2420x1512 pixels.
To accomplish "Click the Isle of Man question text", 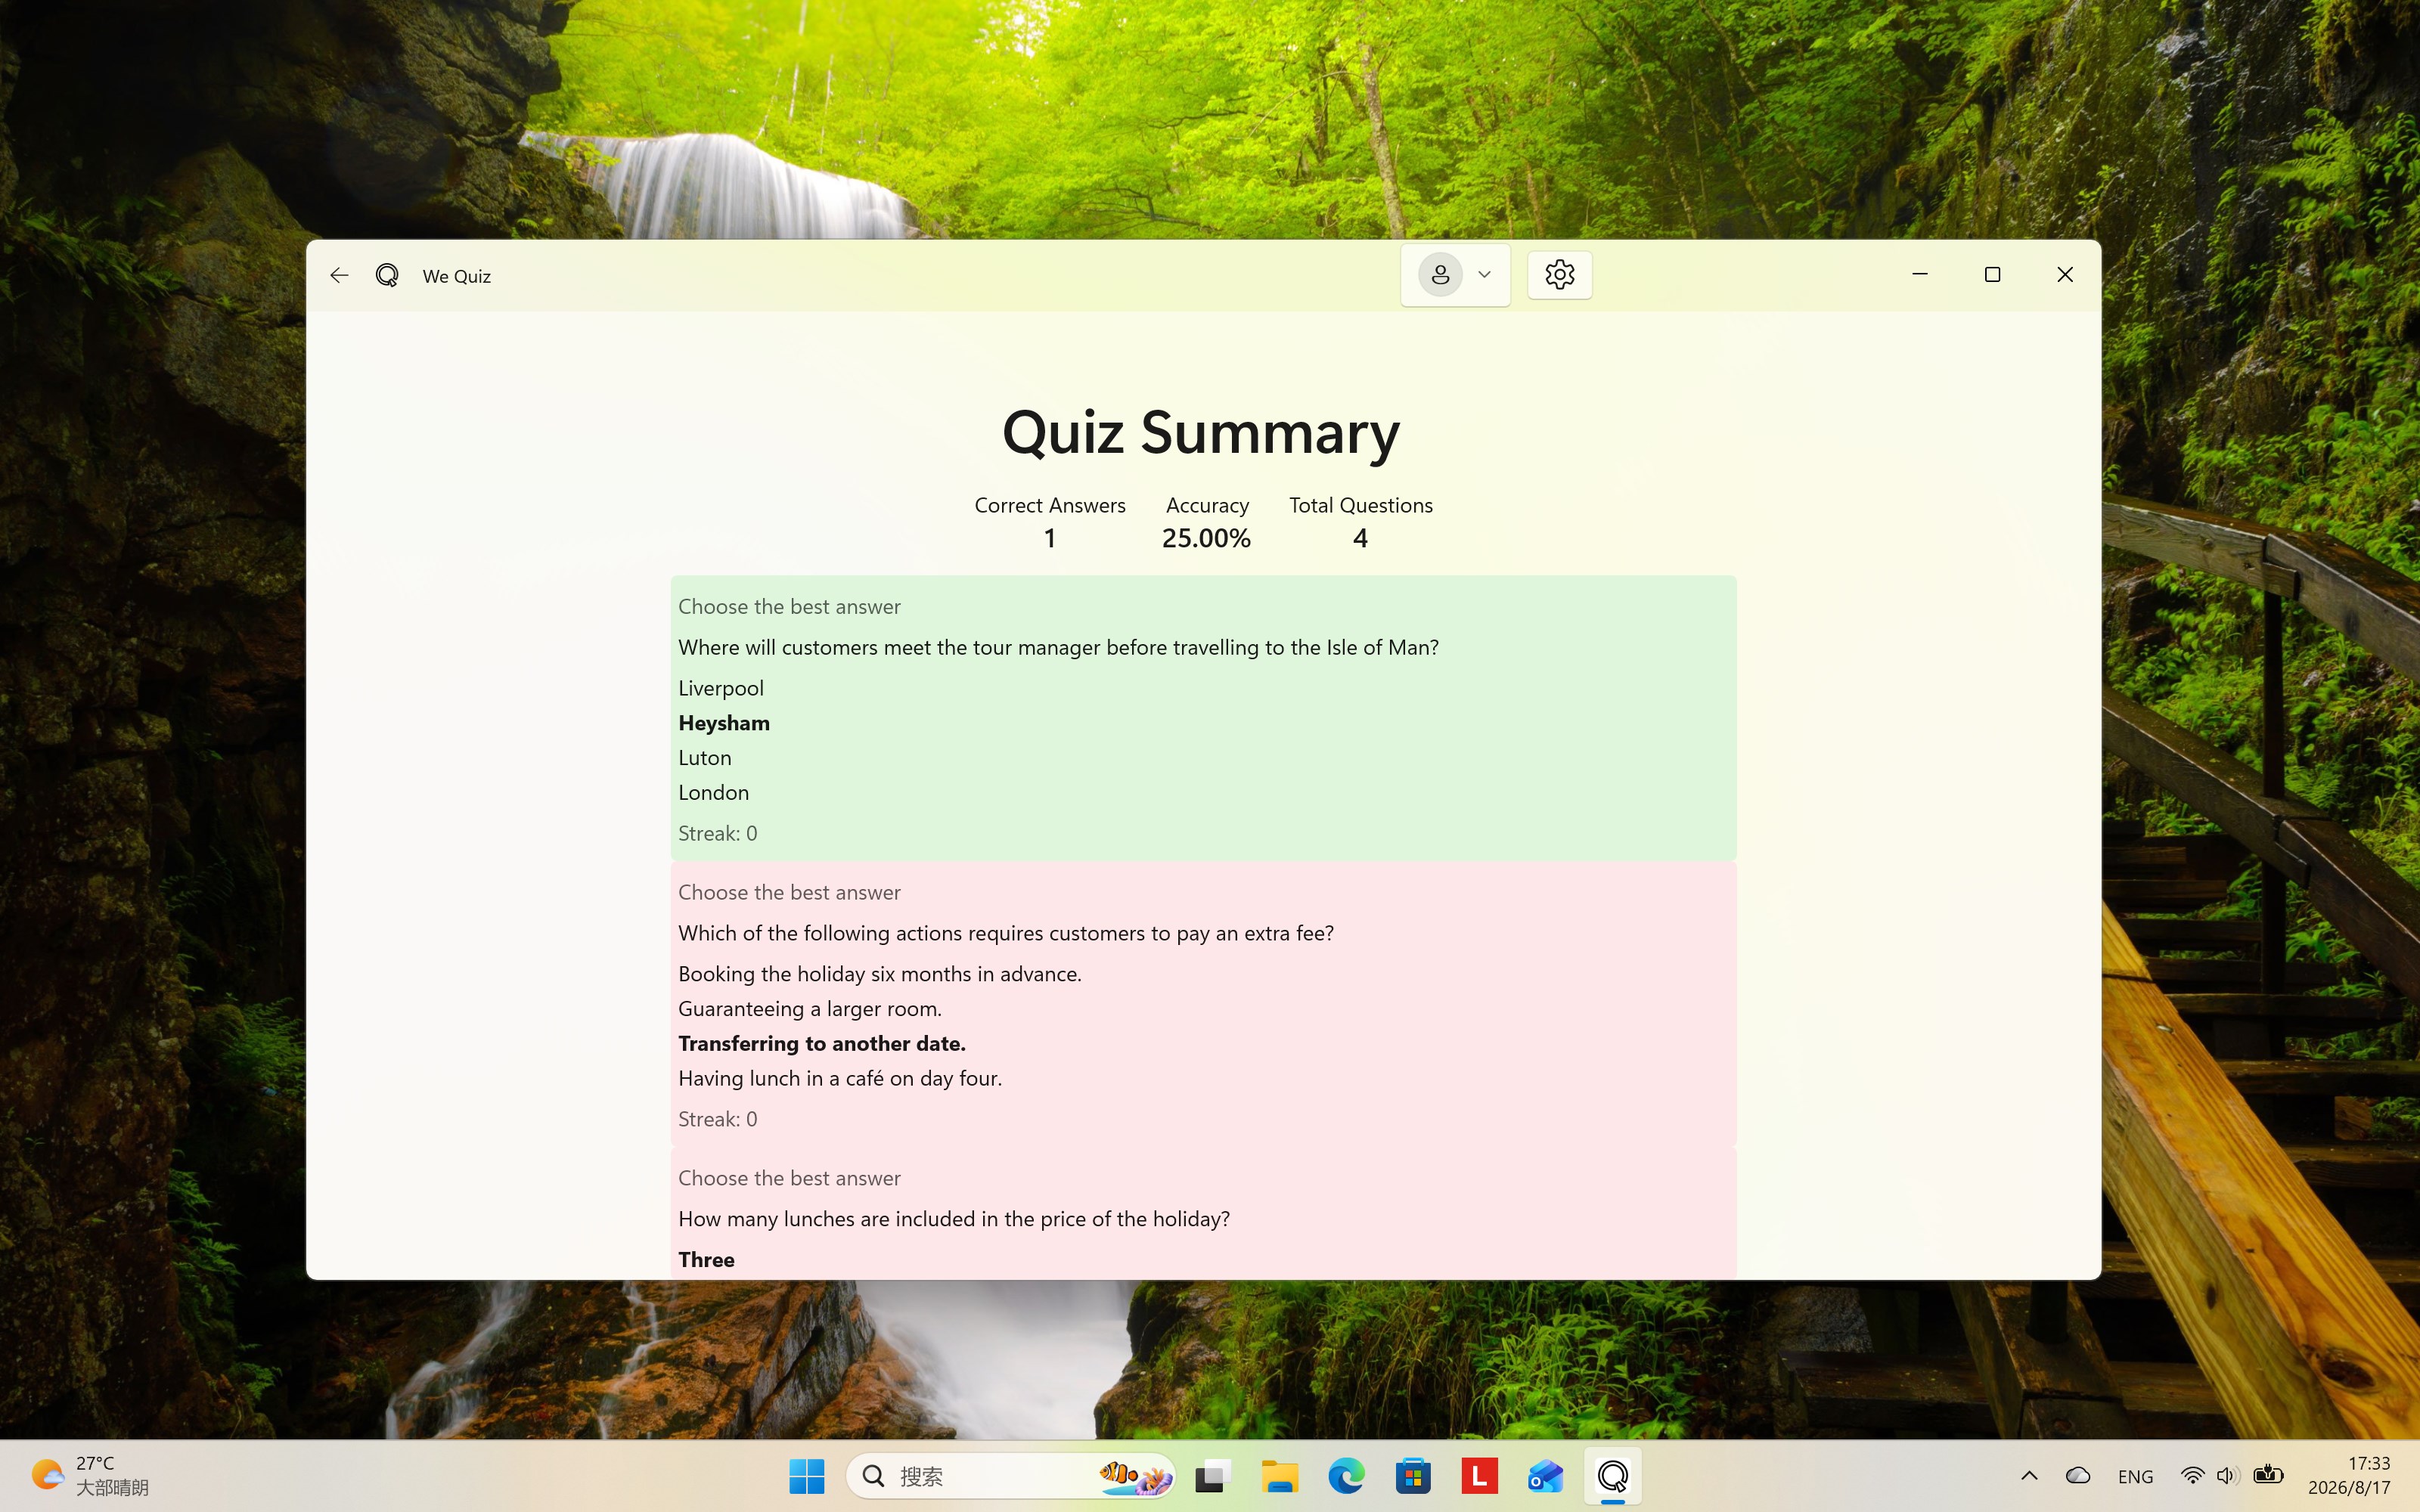I will pyautogui.click(x=1059, y=648).
